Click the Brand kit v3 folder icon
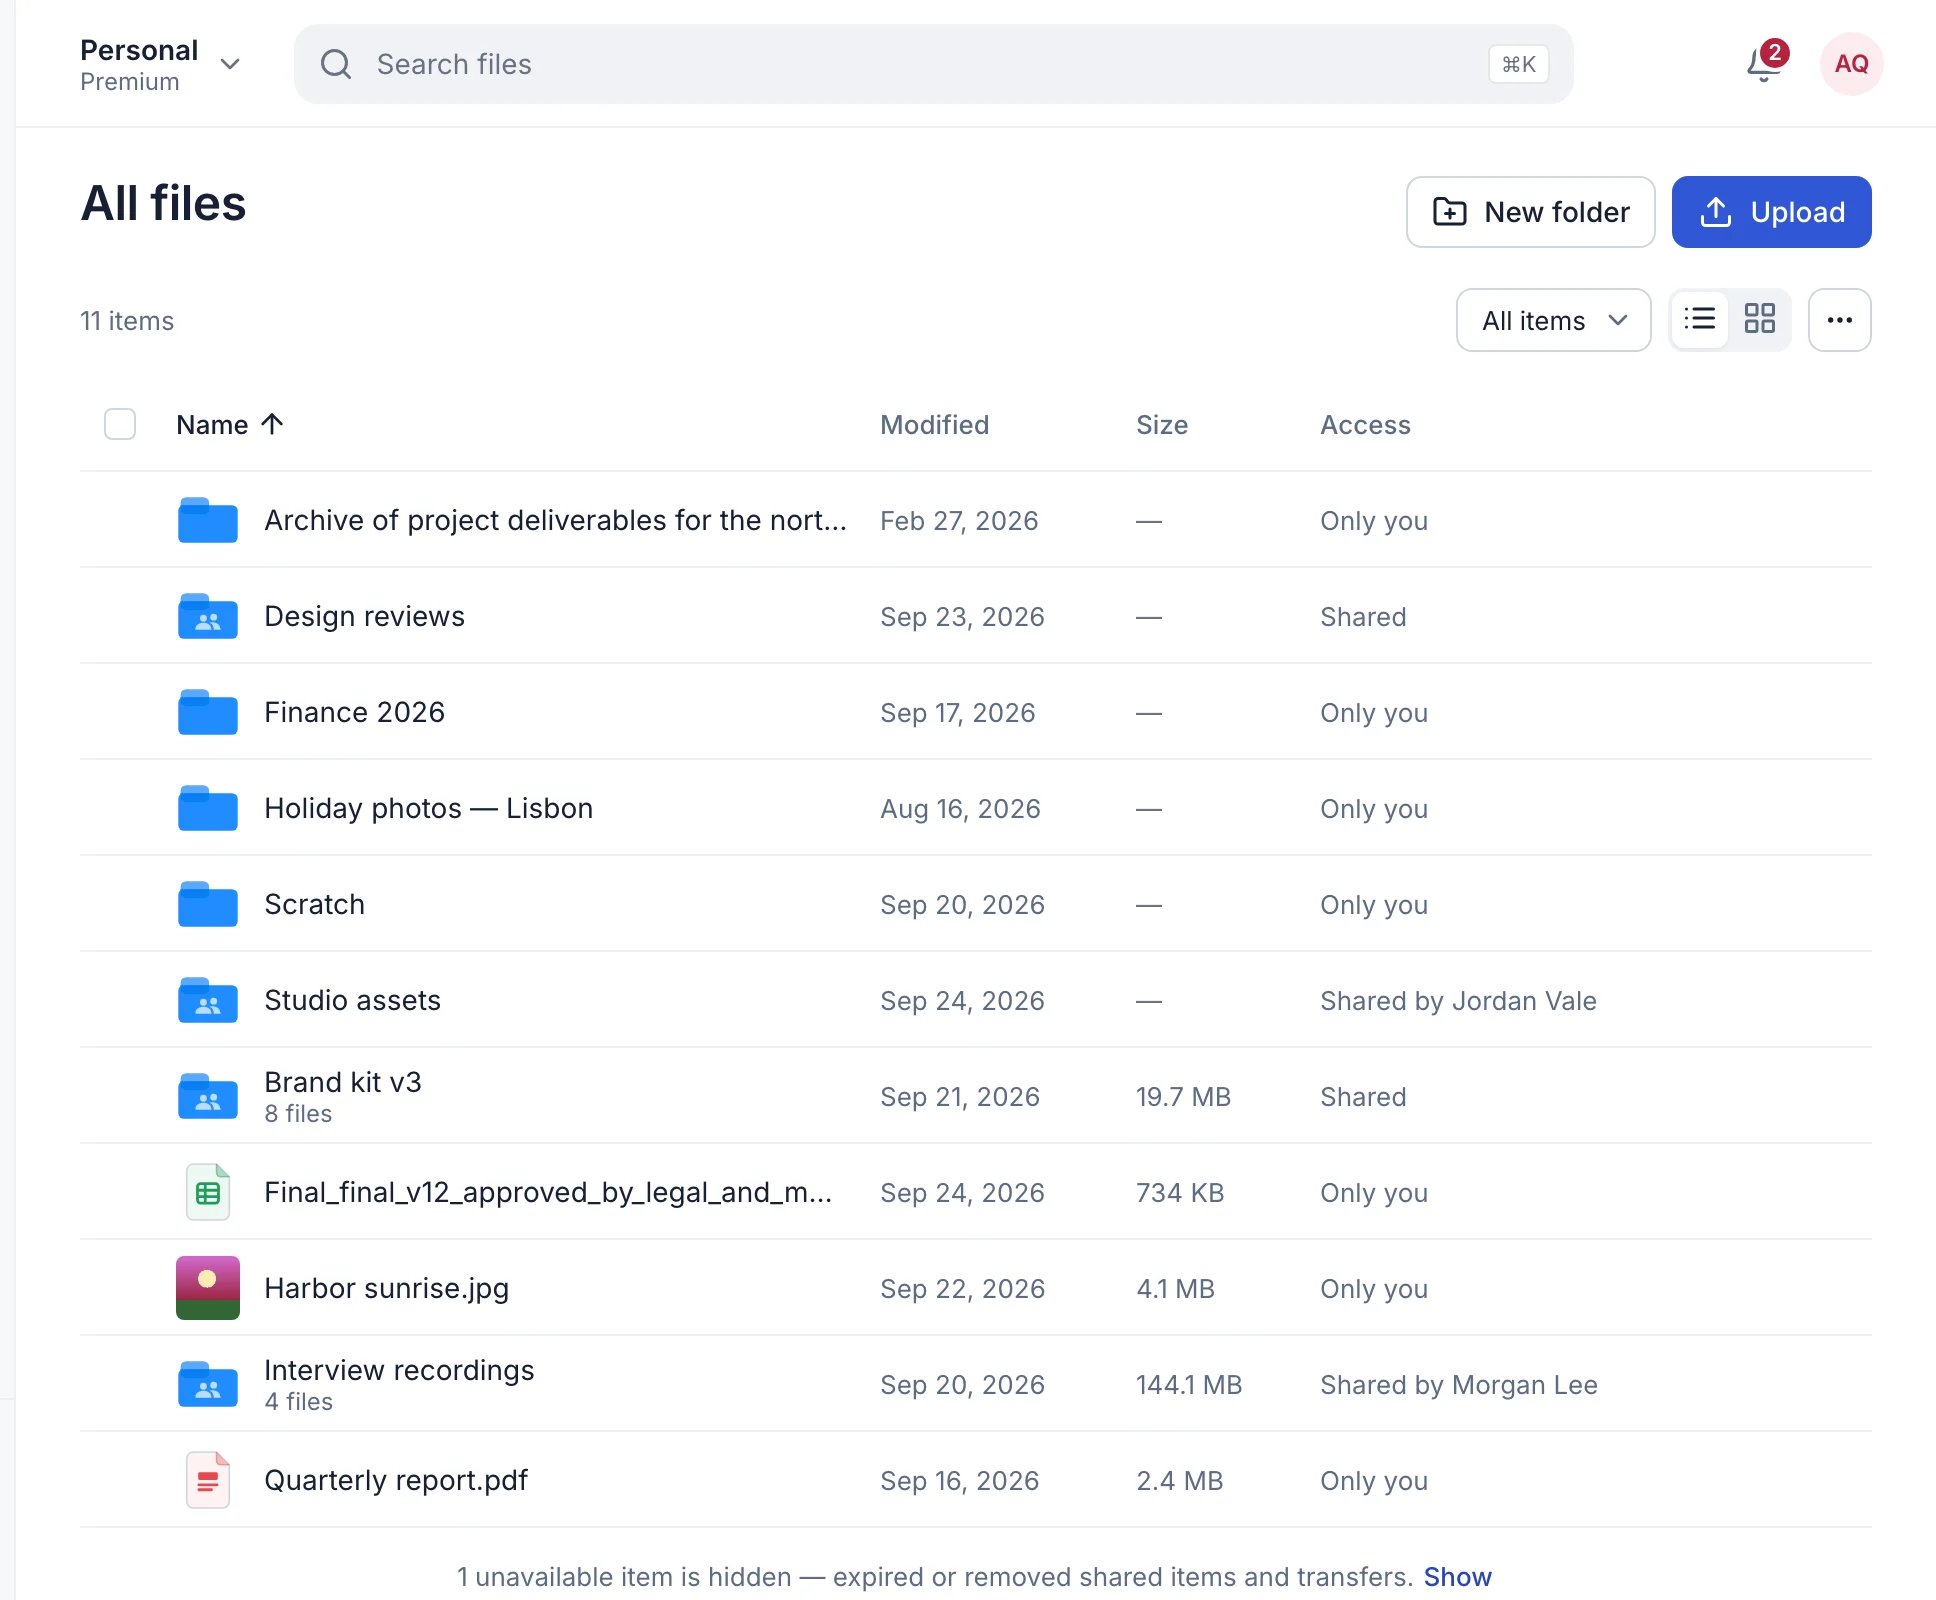Viewport: 1936px width, 1600px height. (x=208, y=1096)
